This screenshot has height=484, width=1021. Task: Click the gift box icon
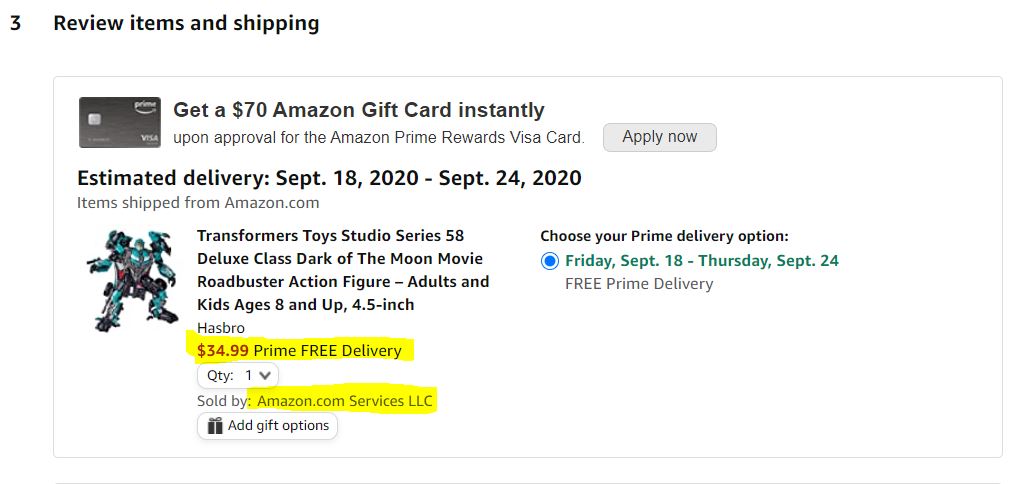[x=214, y=426]
